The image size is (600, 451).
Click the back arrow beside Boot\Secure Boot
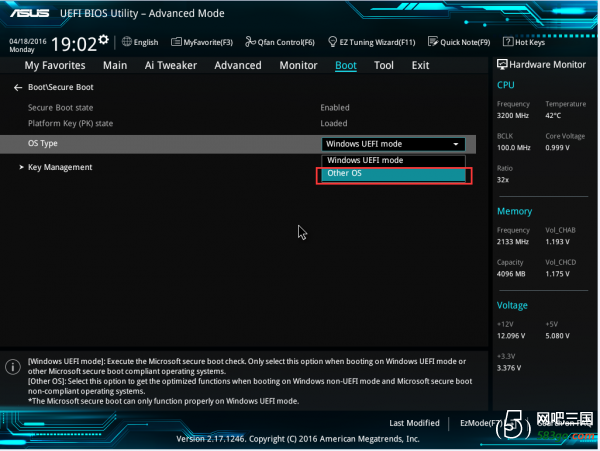pyautogui.click(x=18, y=88)
